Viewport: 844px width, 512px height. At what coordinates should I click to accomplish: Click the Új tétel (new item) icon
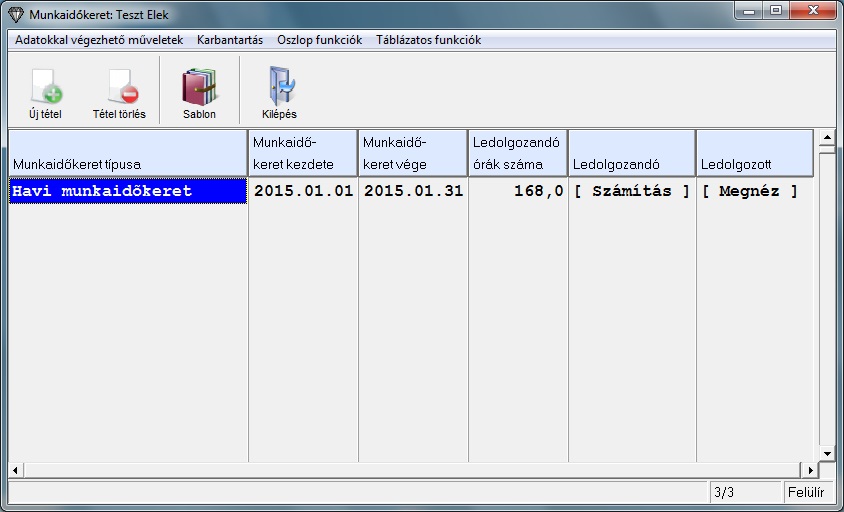[45, 87]
